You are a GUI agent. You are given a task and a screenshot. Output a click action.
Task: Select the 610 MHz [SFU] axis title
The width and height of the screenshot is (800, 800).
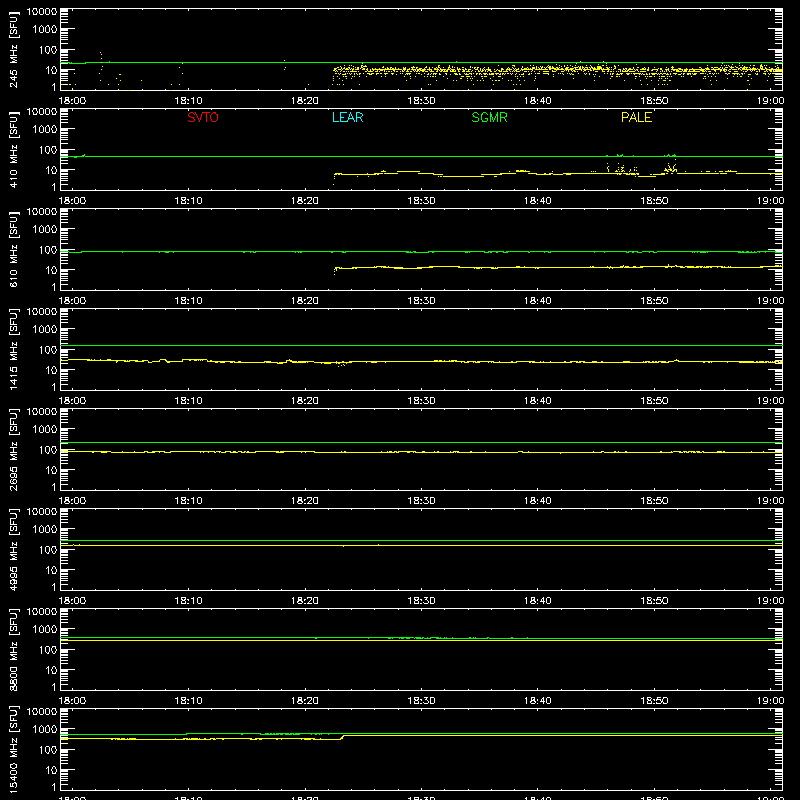coord(14,249)
